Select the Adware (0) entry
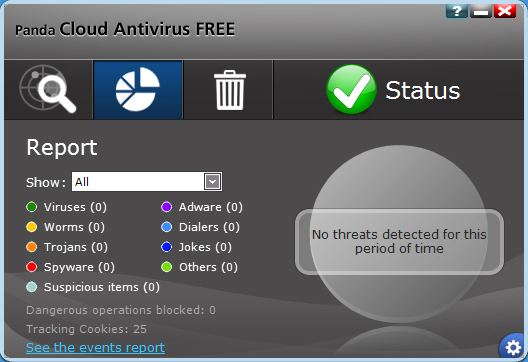This screenshot has height=362, width=528. (211, 207)
